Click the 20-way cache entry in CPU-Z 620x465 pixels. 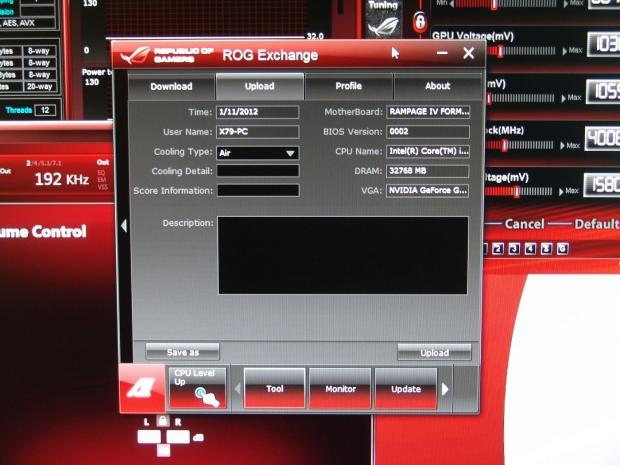click(39, 86)
